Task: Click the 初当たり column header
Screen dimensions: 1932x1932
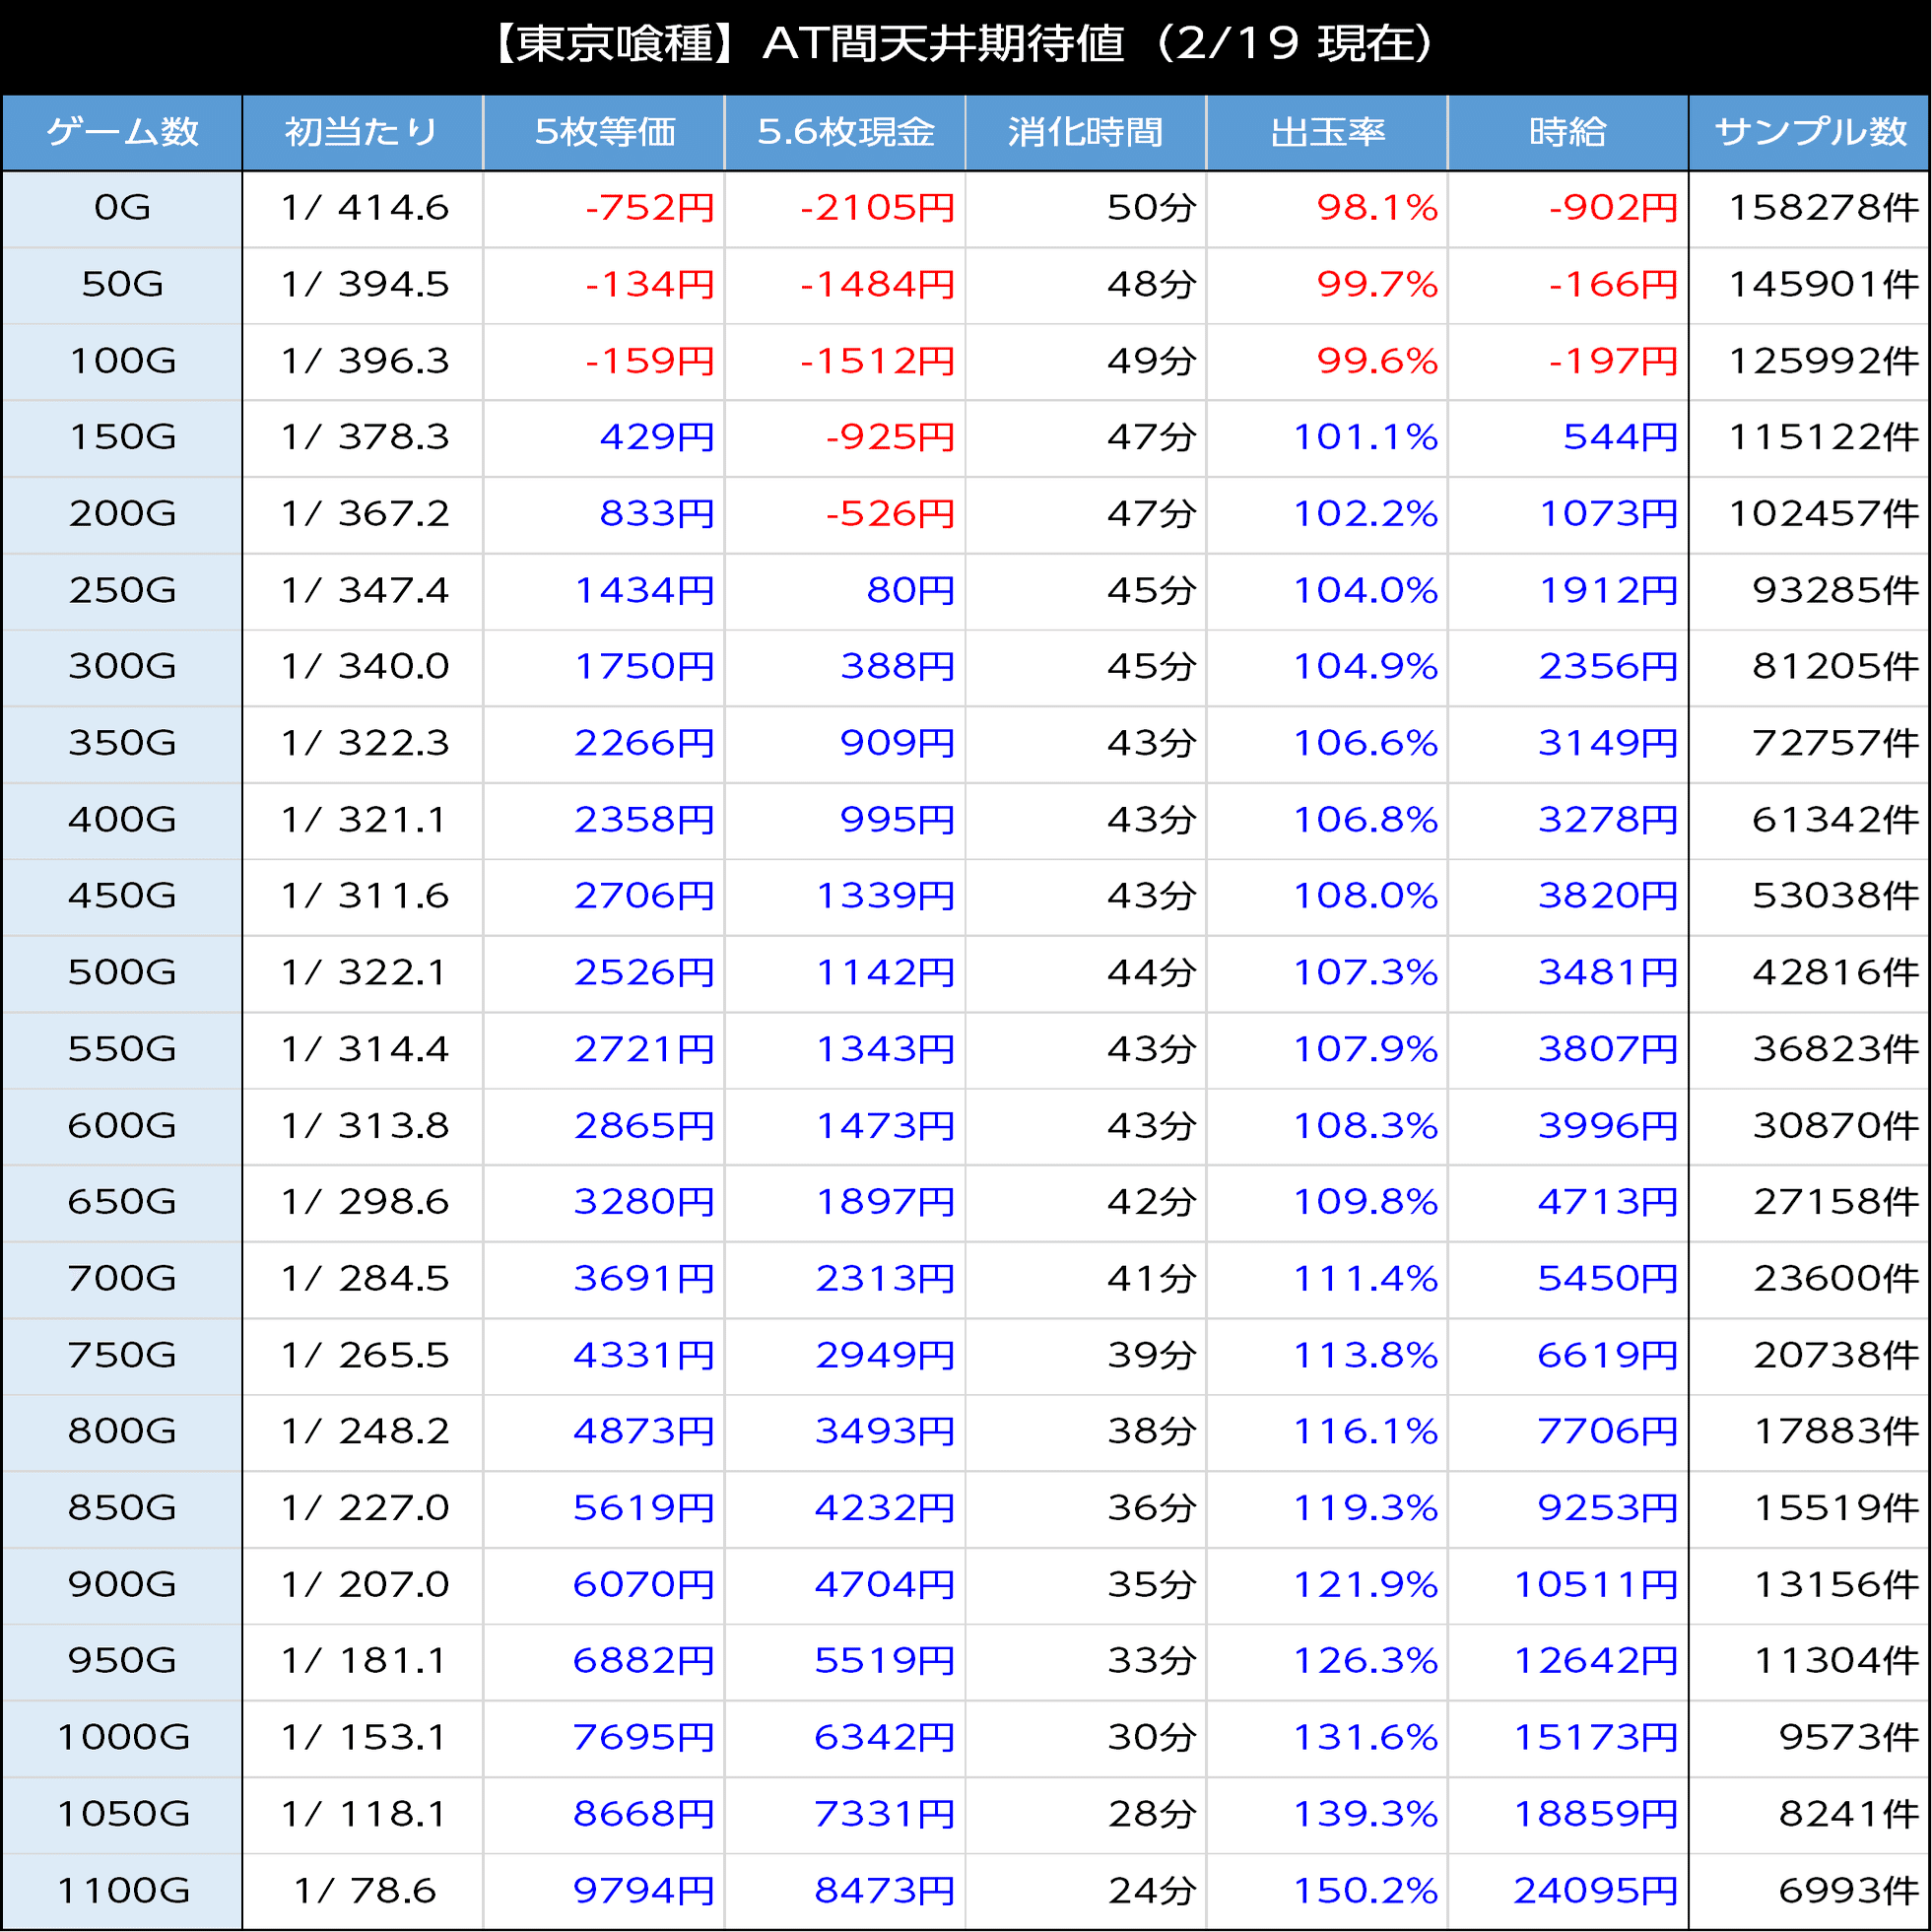Action: [363, 132]
